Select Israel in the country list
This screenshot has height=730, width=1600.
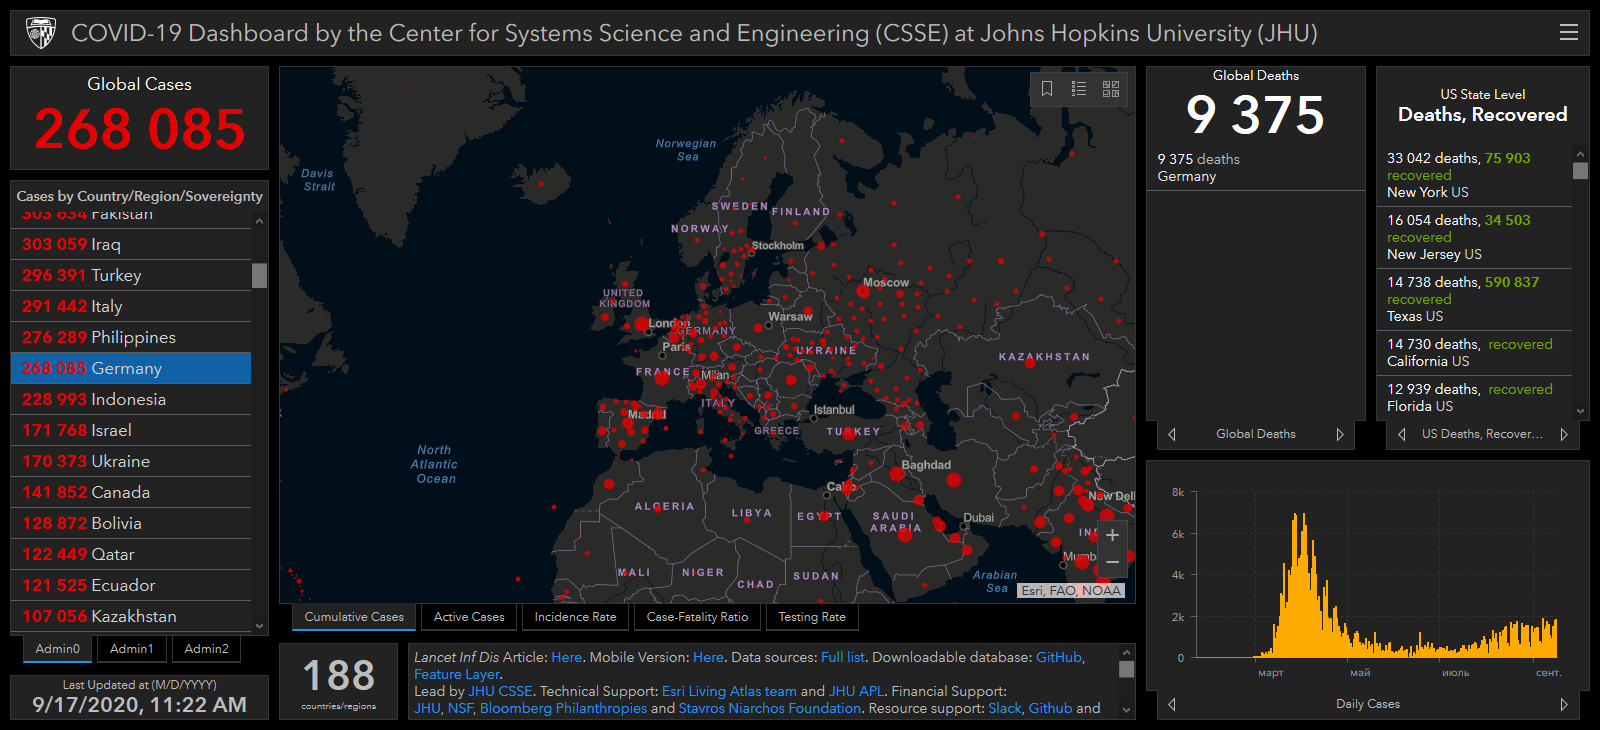coord(131,430)
